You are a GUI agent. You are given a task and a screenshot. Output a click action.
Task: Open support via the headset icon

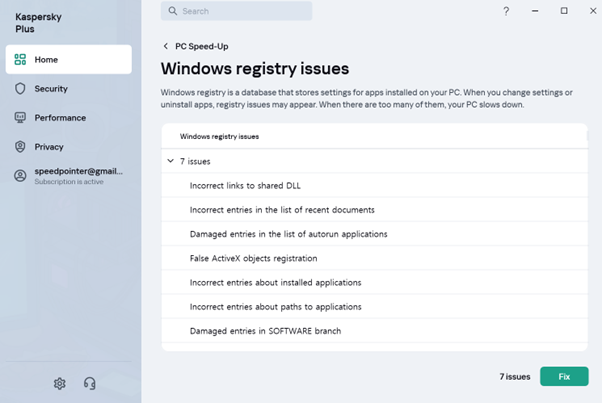pos(89,383)
